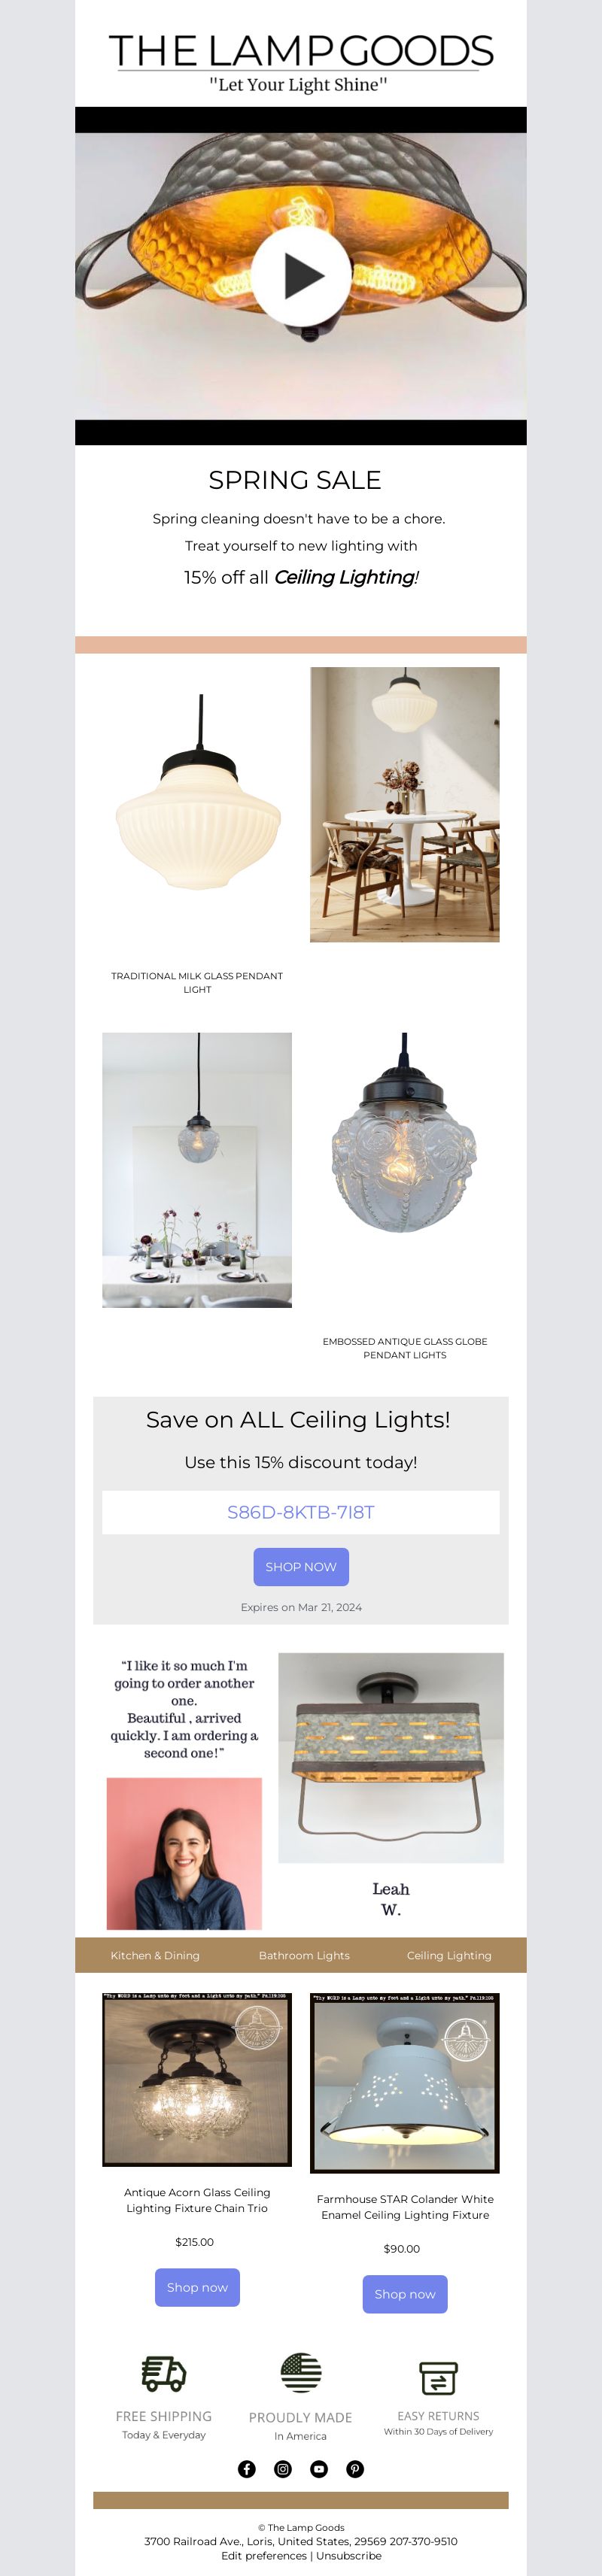Click the easy returns box icon
Screen dimensions: 602x2576
click(x=438, y=2378)
